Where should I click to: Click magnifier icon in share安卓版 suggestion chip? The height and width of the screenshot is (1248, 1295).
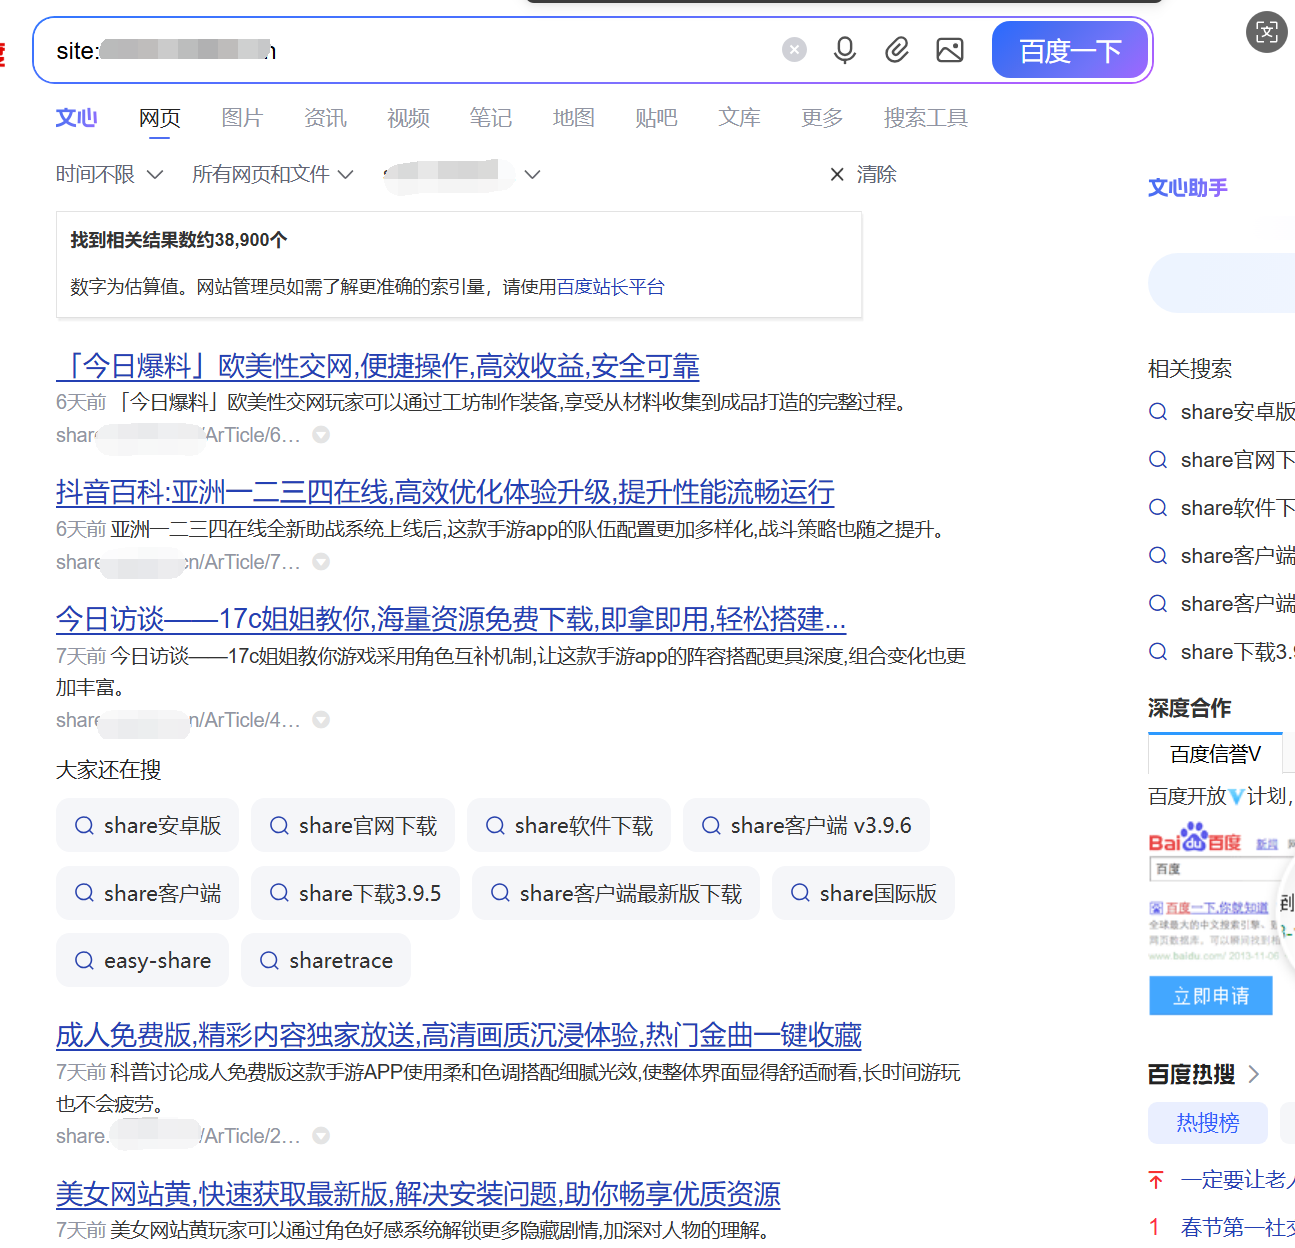click(x=85, y=826)
